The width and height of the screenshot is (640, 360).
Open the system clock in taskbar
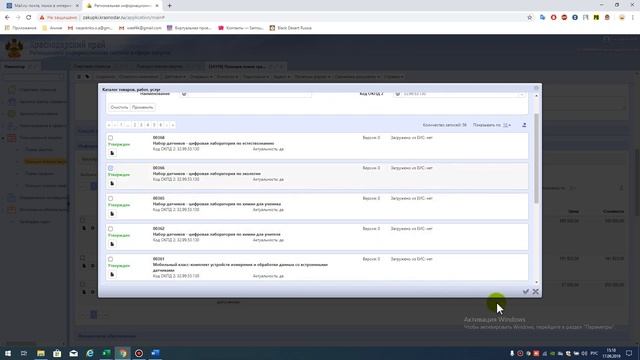point(611,353)
